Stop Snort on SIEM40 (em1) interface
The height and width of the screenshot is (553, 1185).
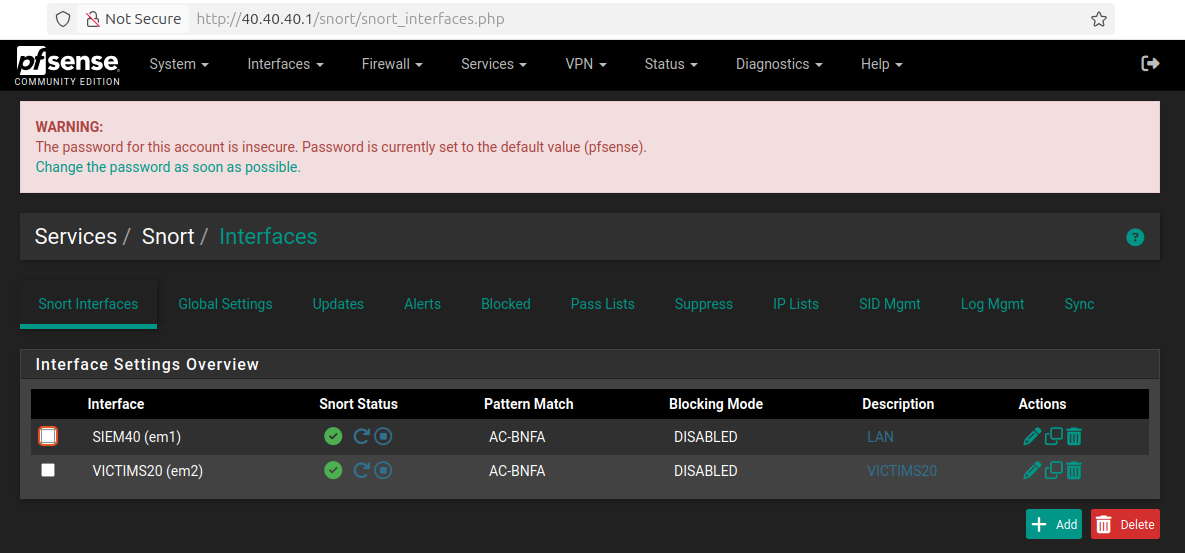[383, 437]
